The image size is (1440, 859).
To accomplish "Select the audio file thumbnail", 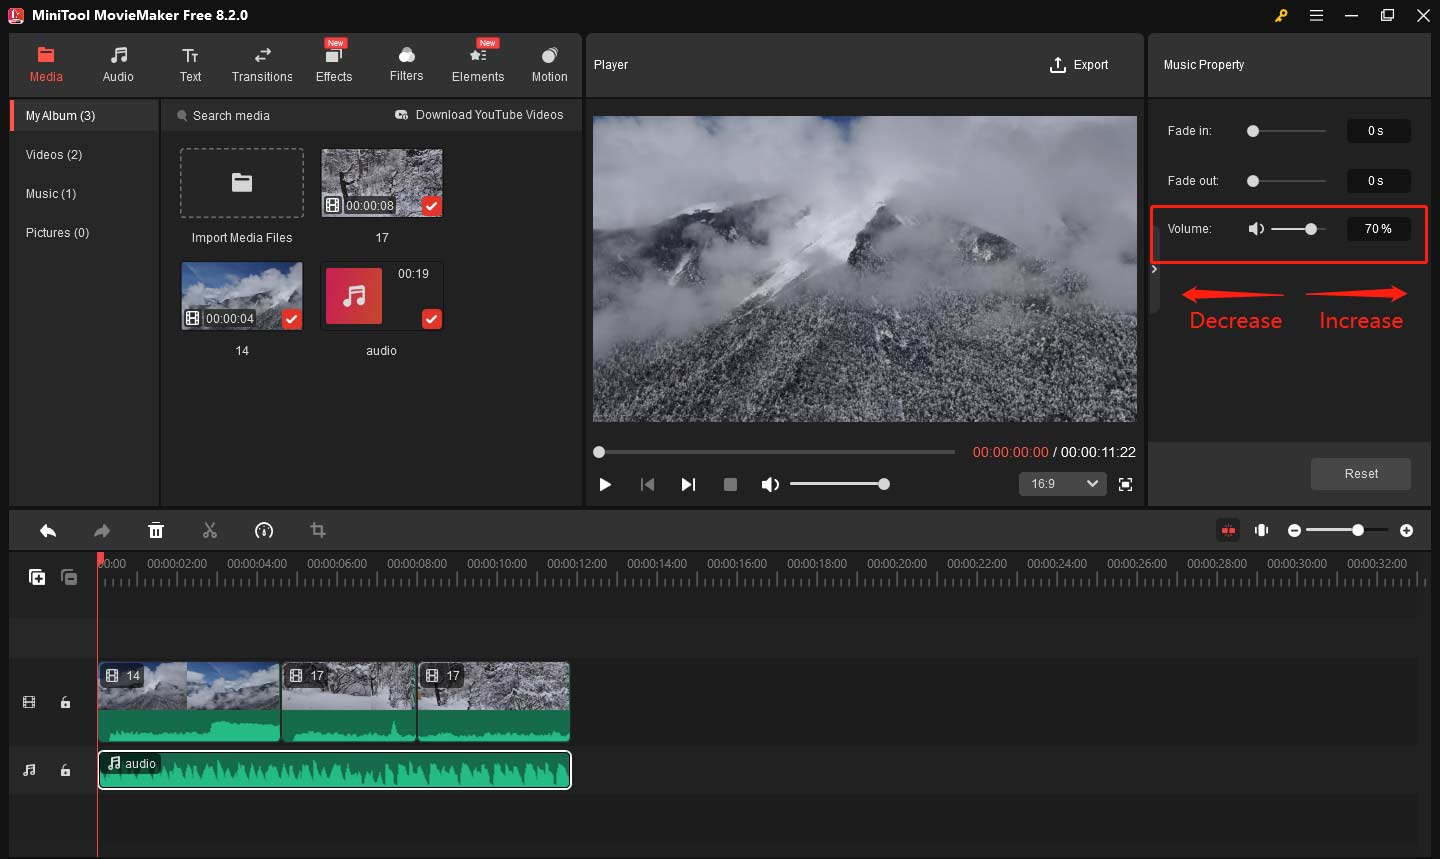I will 382,296.
